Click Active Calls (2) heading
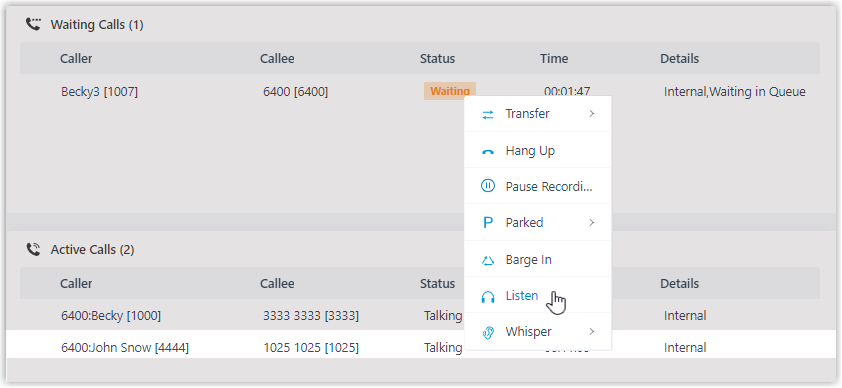The image size is (842, 388). [x=92, y=250]
